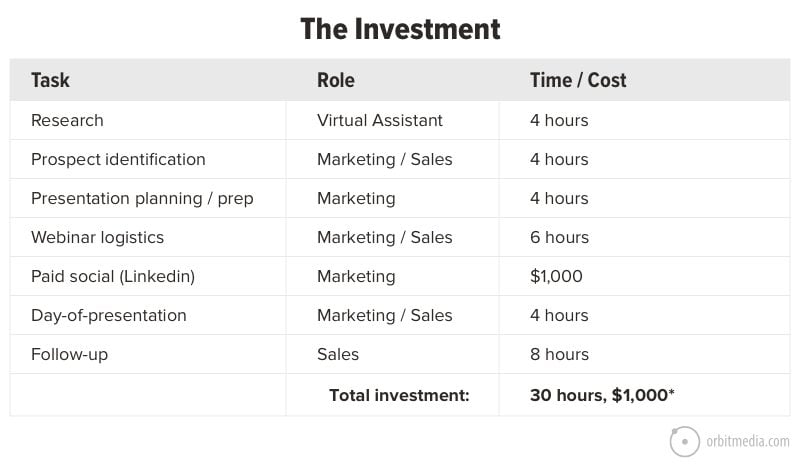This screenshot has height=468, width=800.
Task: Click the Task column header
Action: (x=50, y=80)
